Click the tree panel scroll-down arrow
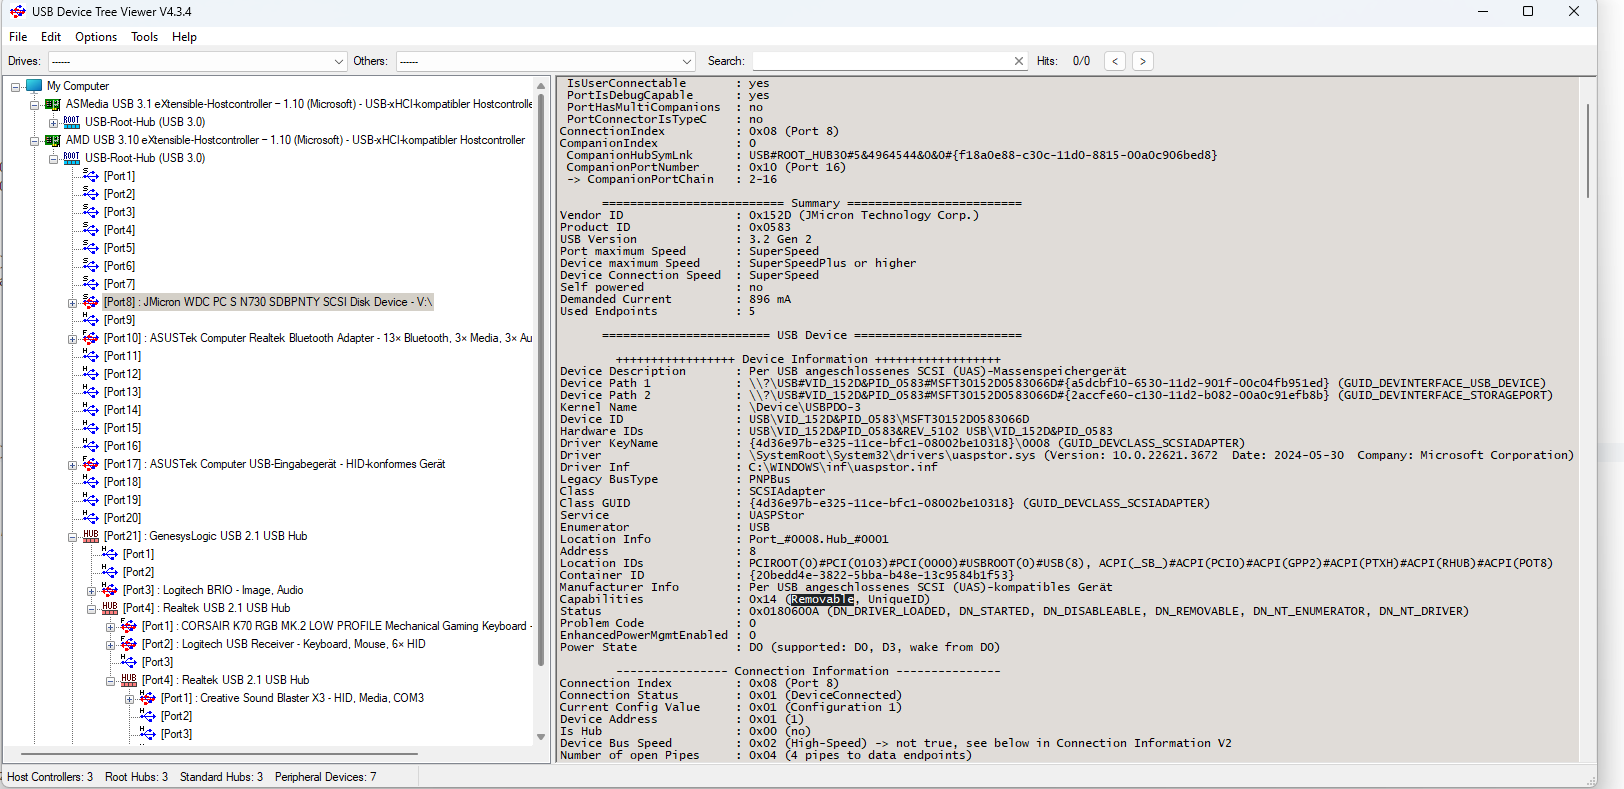The image size is (1624, 789). click(541, 737)
